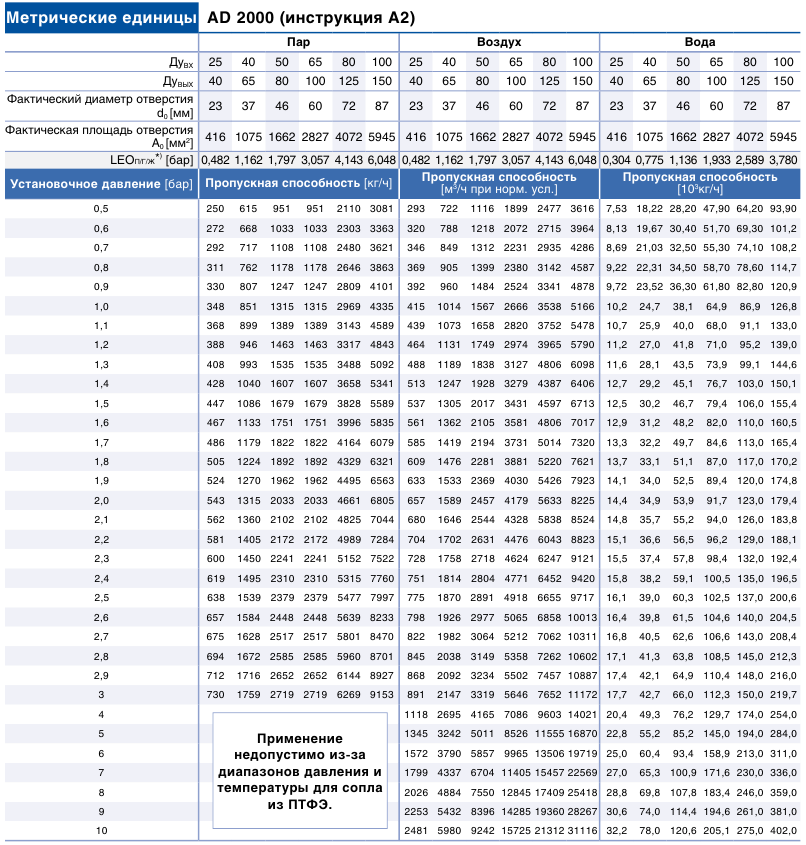This screenshot has height=845, width=806.
Task: Select water value "7,53" in the 0,5 row
Action: (x=616, y=209)
